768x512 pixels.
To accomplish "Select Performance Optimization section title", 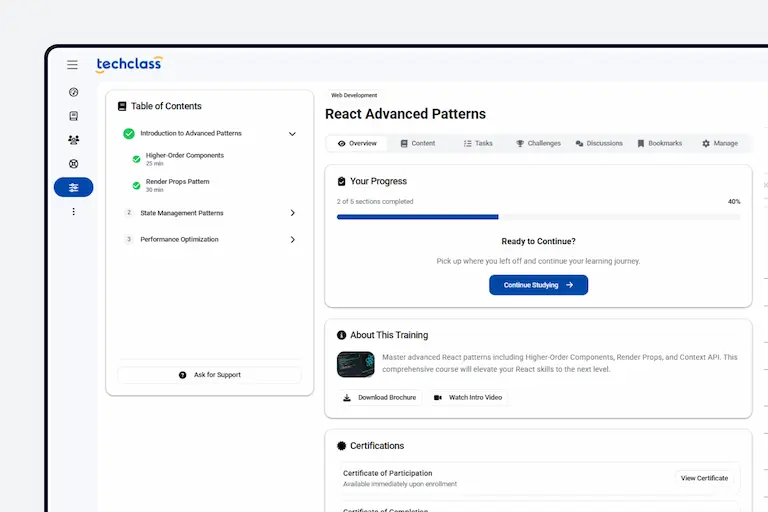I will pyautogui.click(x=179, y=240).
